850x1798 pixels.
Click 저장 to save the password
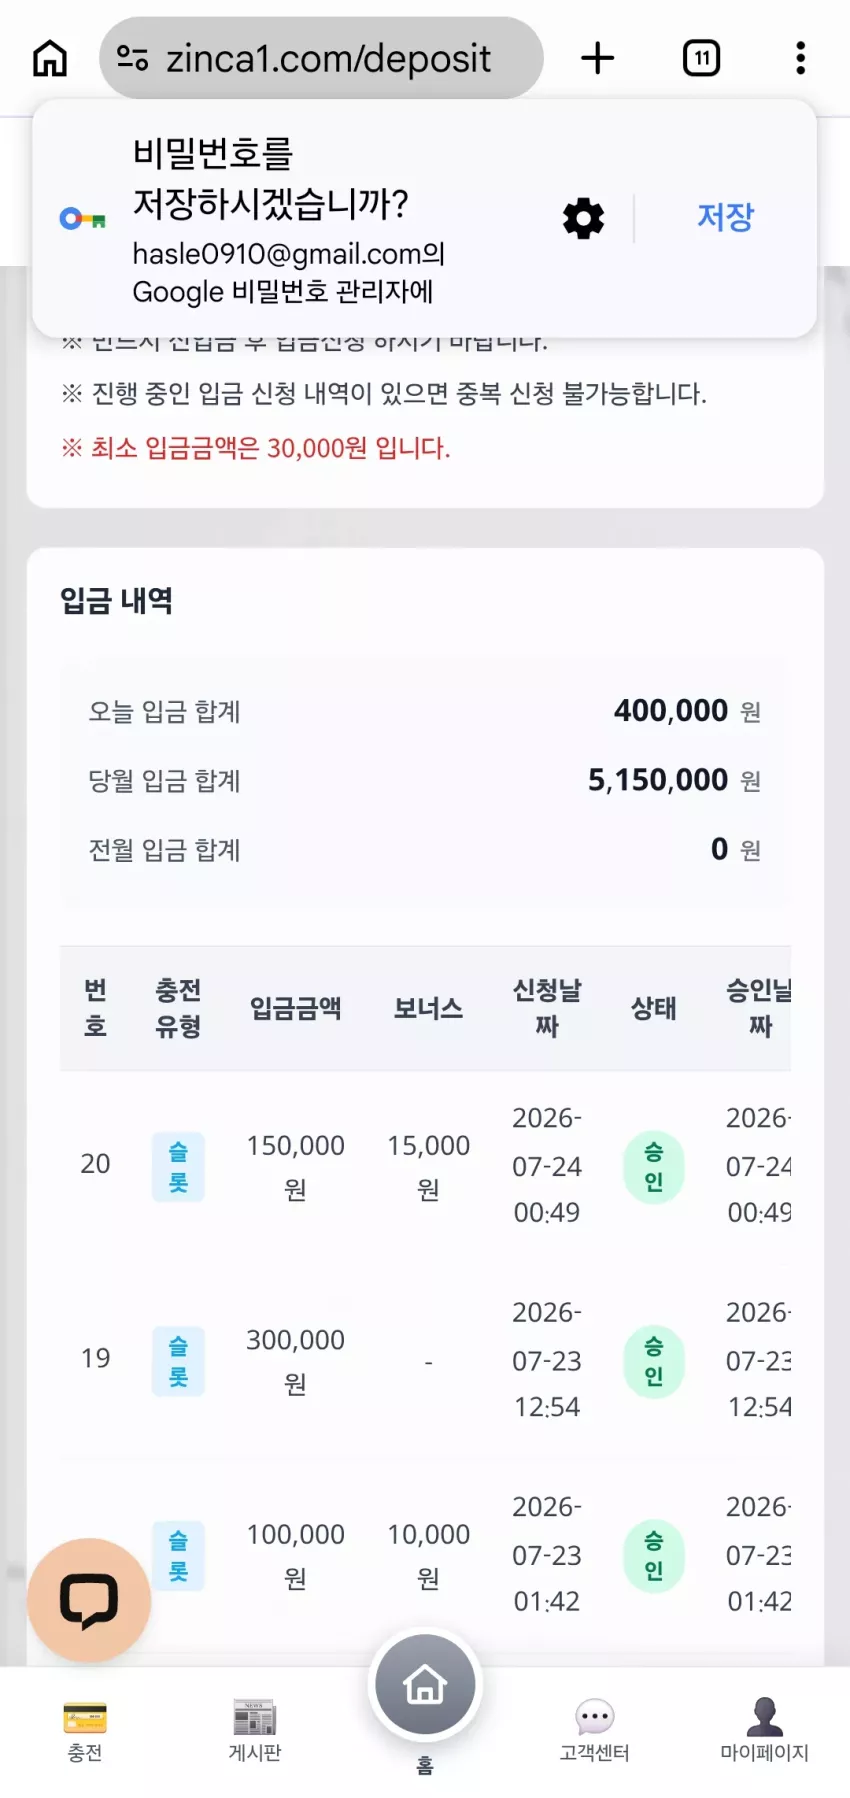coord(725,217)
